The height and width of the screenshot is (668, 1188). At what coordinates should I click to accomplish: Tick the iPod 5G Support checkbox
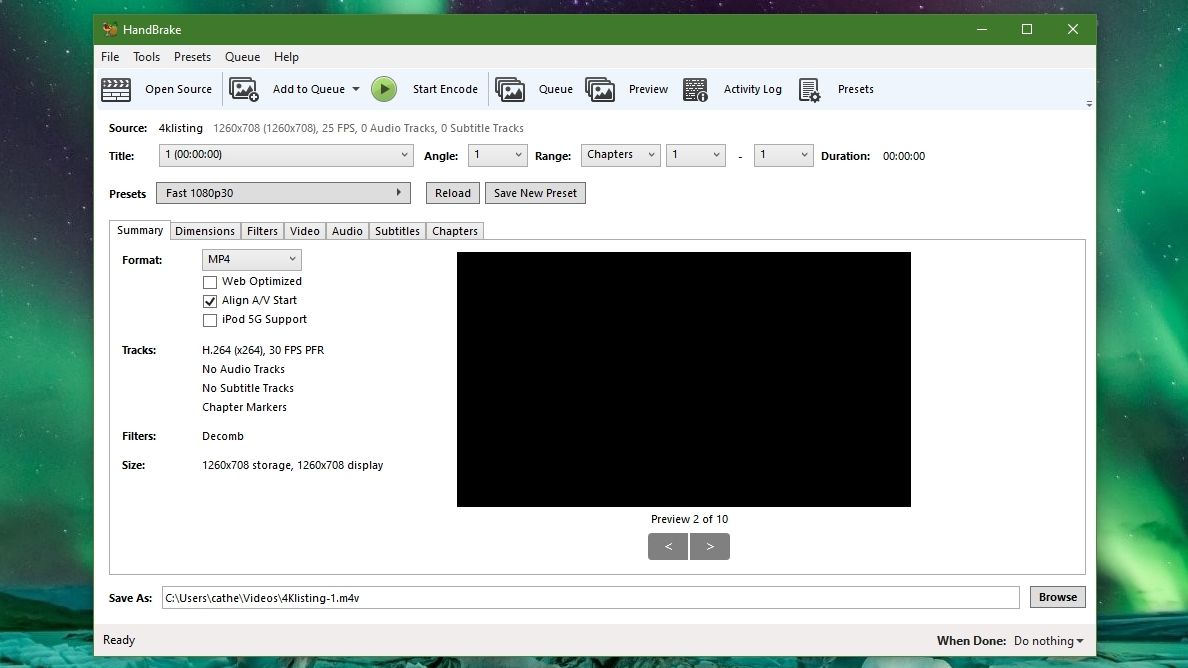pos(210,320)
